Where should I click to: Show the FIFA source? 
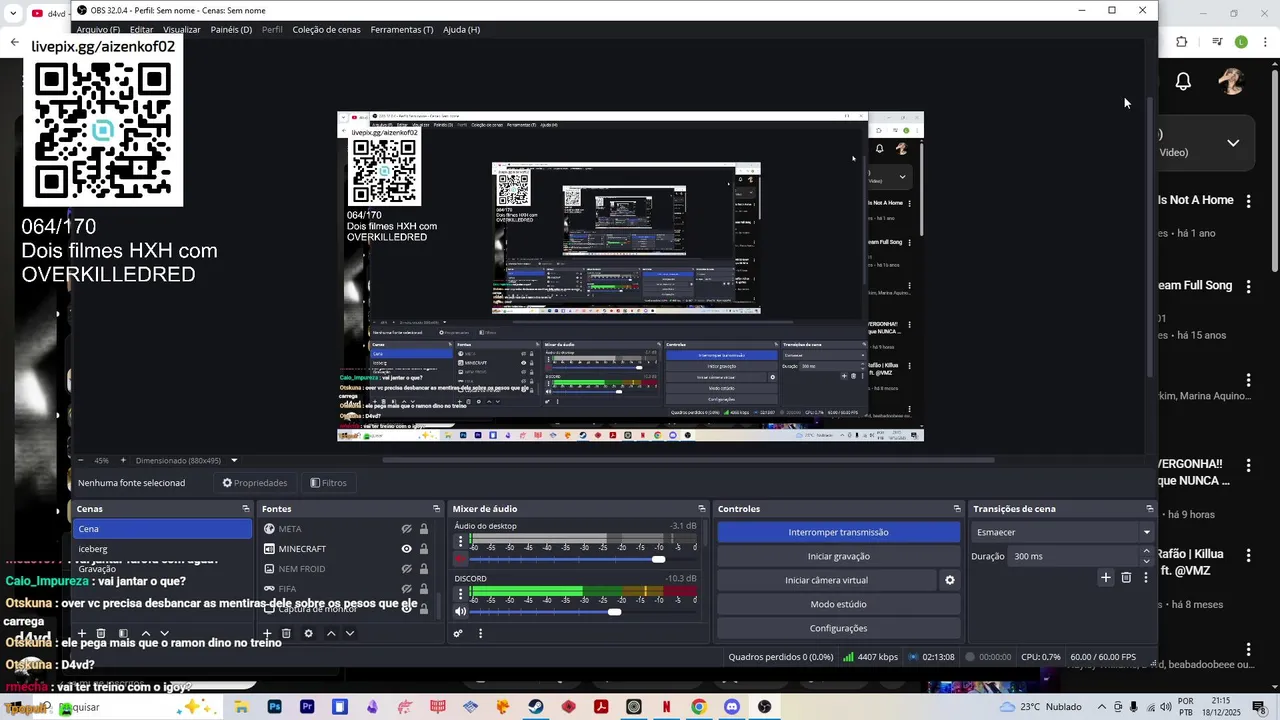click(x=407, y=589)
